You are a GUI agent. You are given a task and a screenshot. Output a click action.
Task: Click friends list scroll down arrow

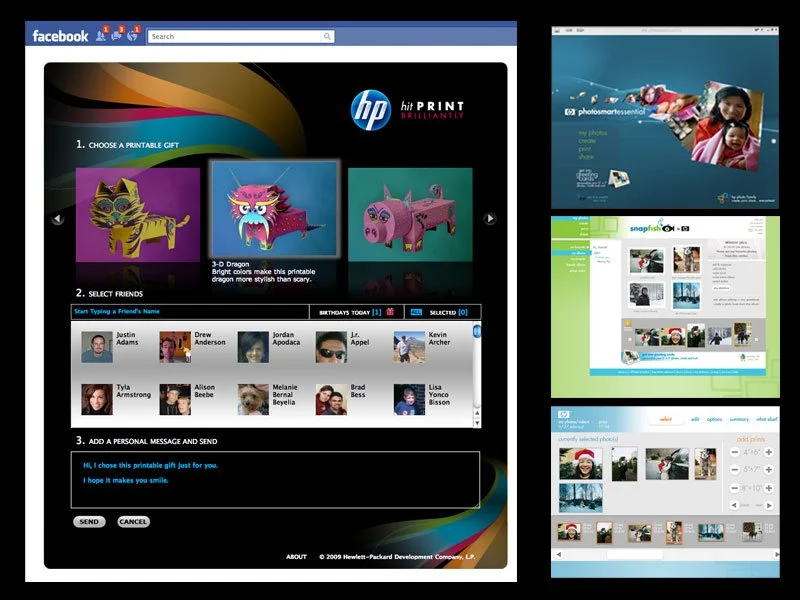pos(477,423)
